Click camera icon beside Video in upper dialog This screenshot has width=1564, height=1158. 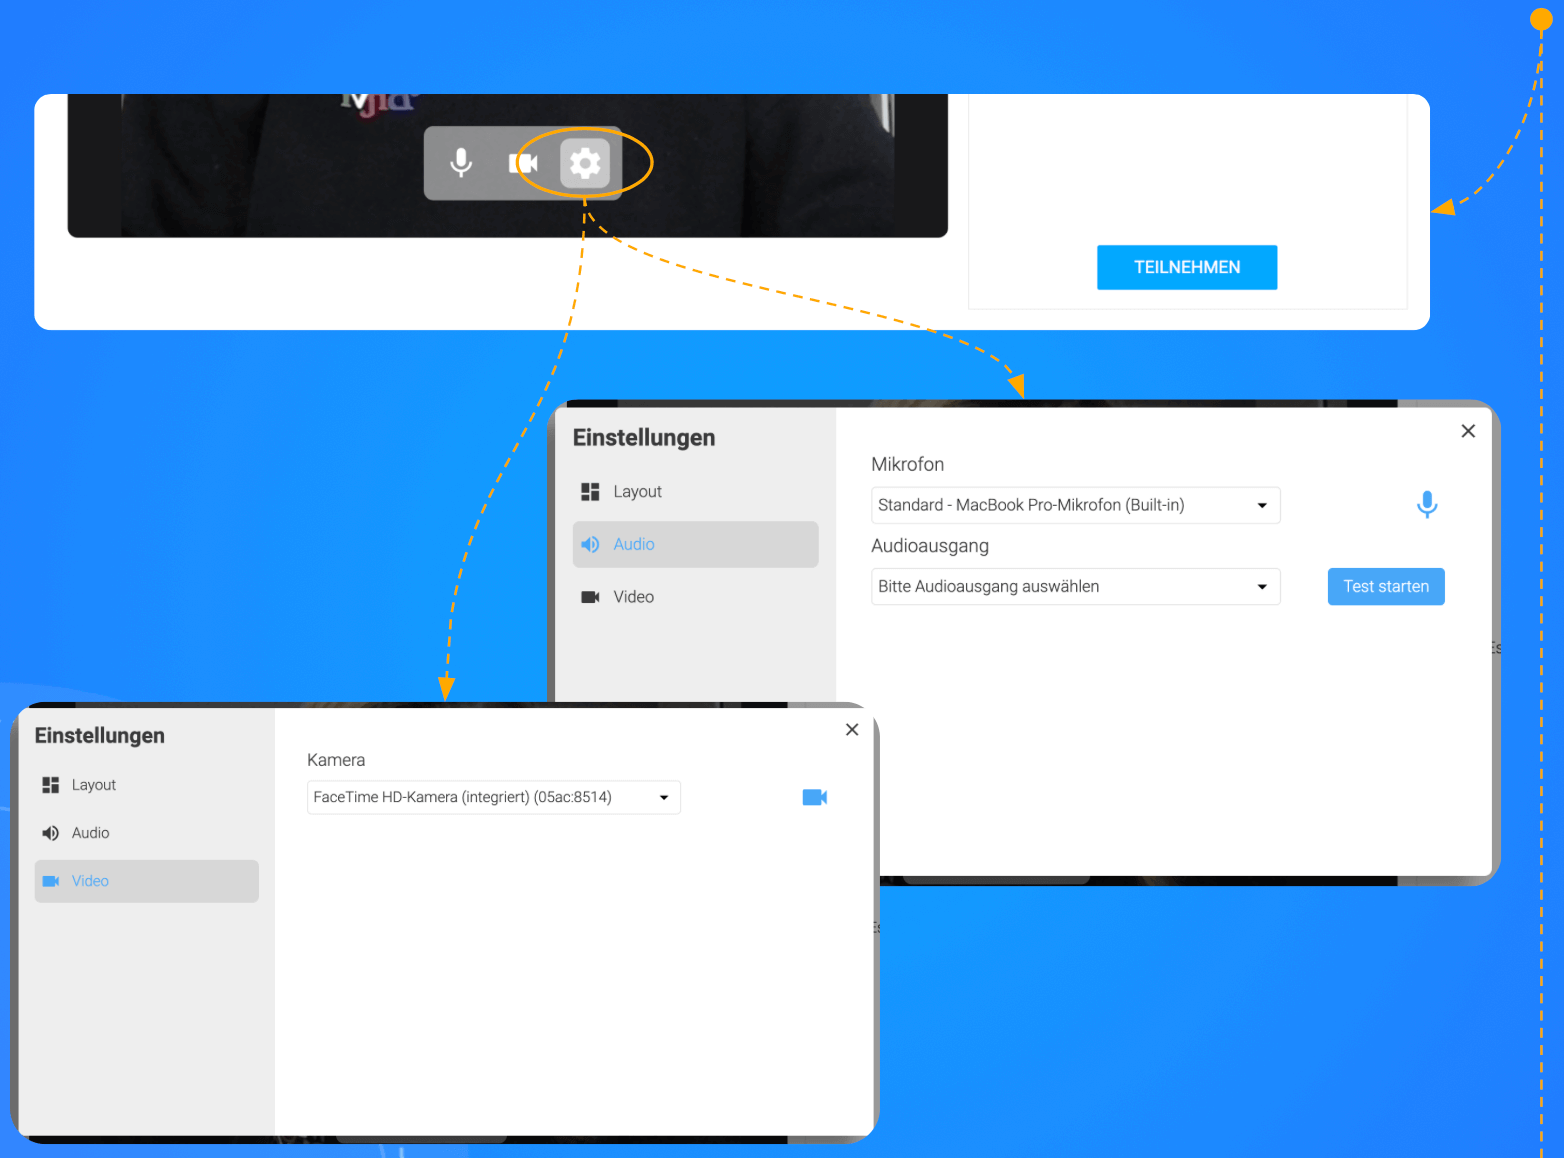[x=590, y=597]
